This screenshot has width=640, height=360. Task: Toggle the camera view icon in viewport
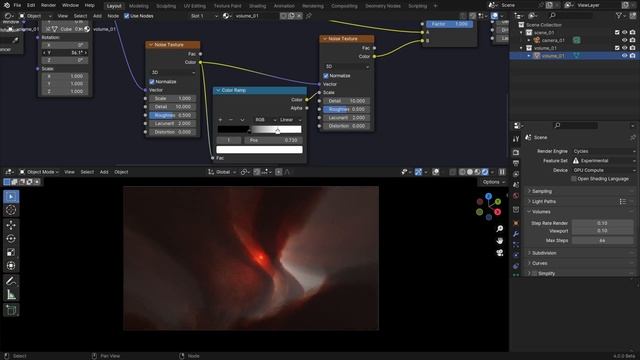point(500,253)
